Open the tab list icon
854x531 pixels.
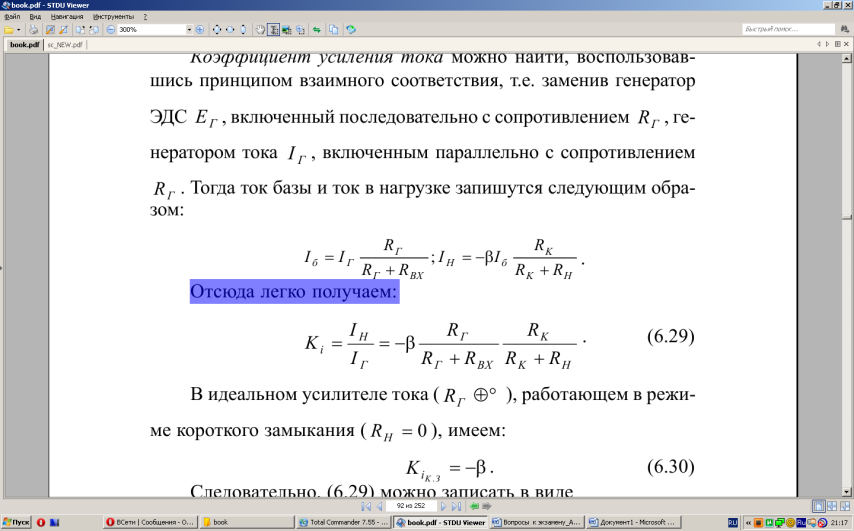click(838, 45)
